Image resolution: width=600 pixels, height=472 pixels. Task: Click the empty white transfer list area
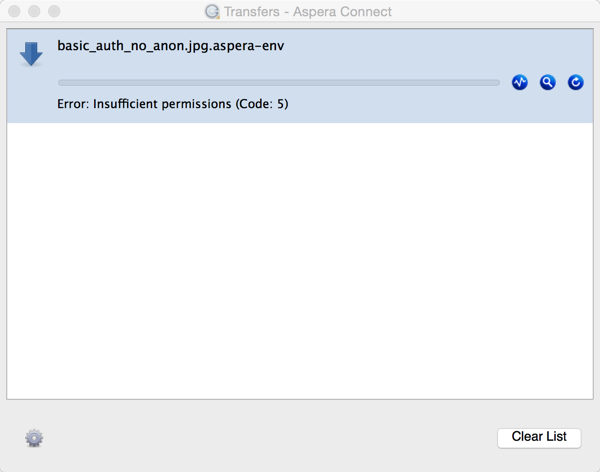300,261
